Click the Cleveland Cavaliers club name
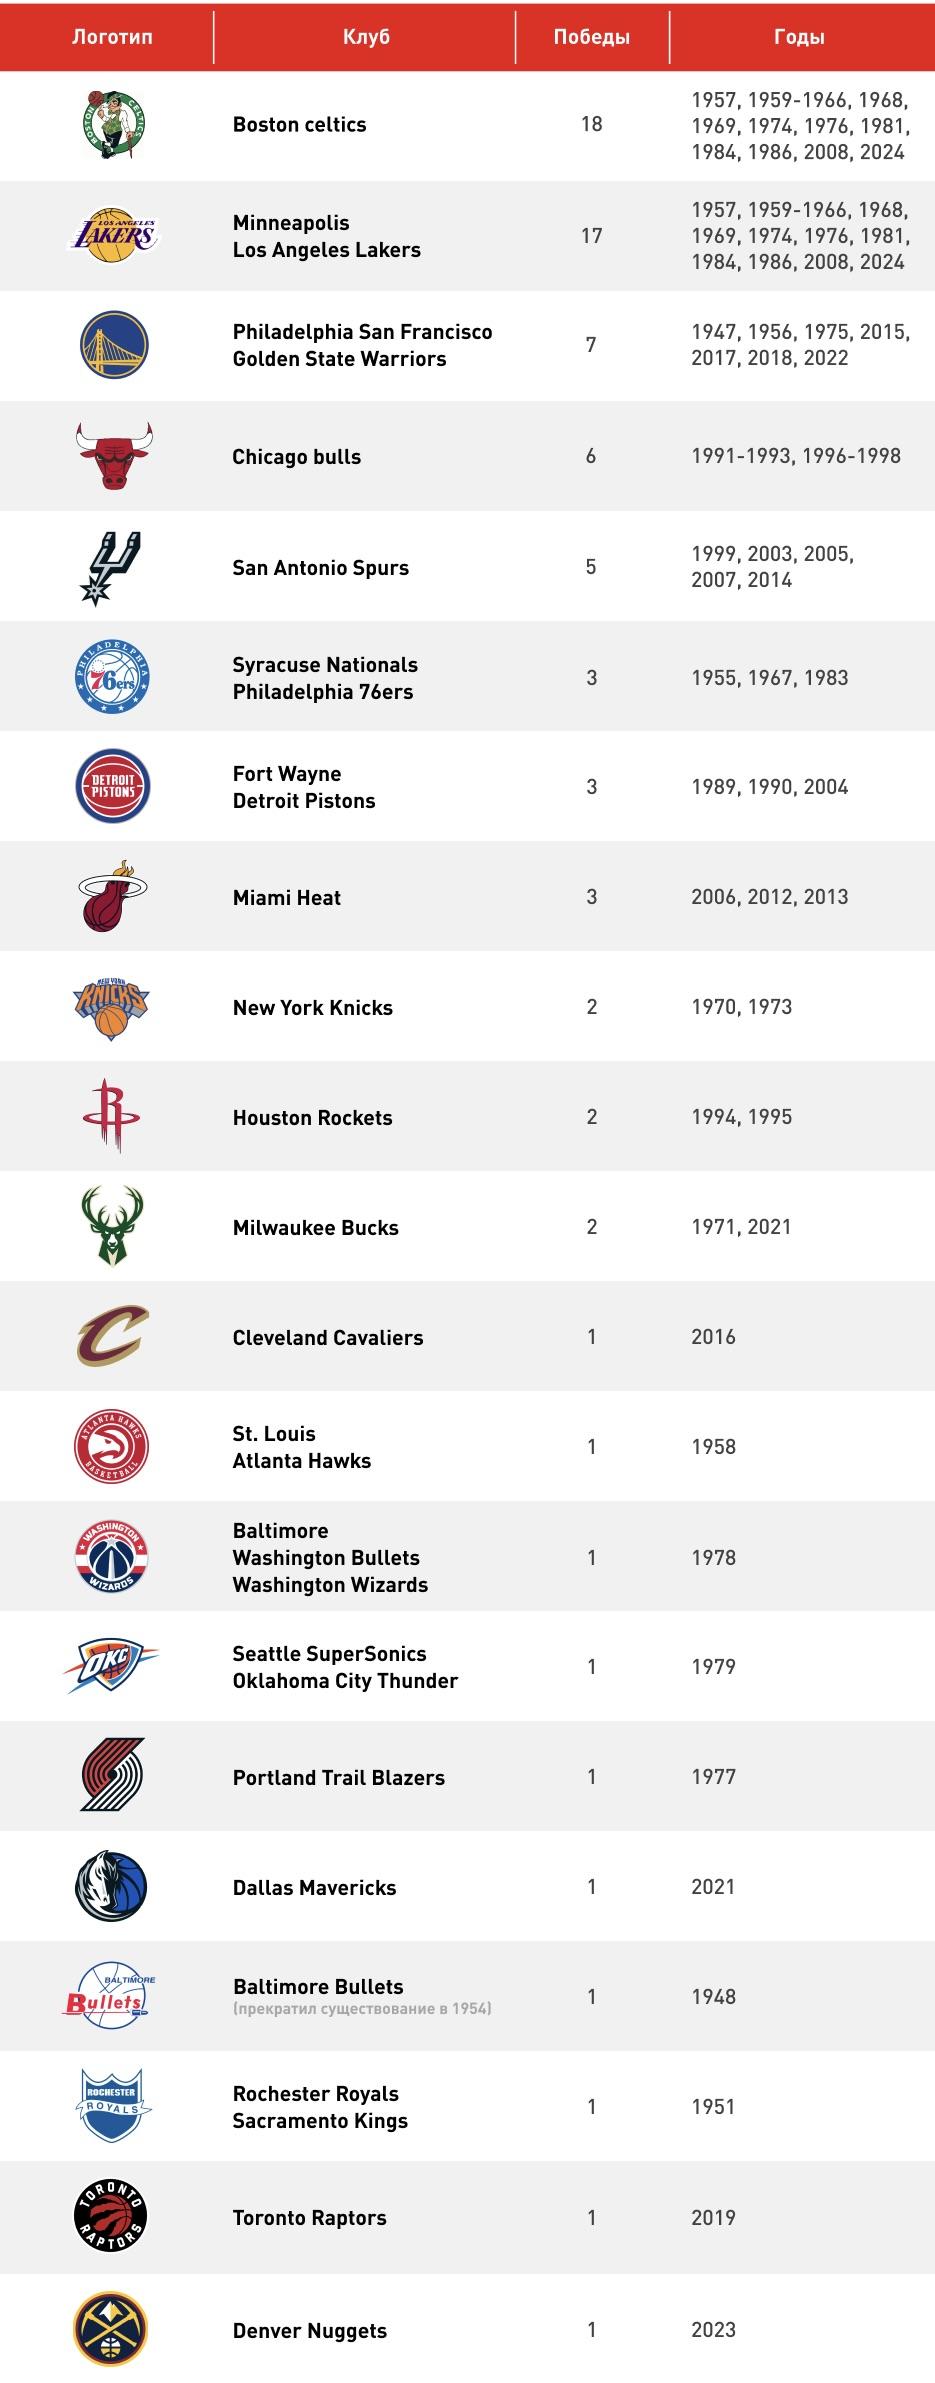Viewport: 935px width, 2383px height. tap(328, 1337)
